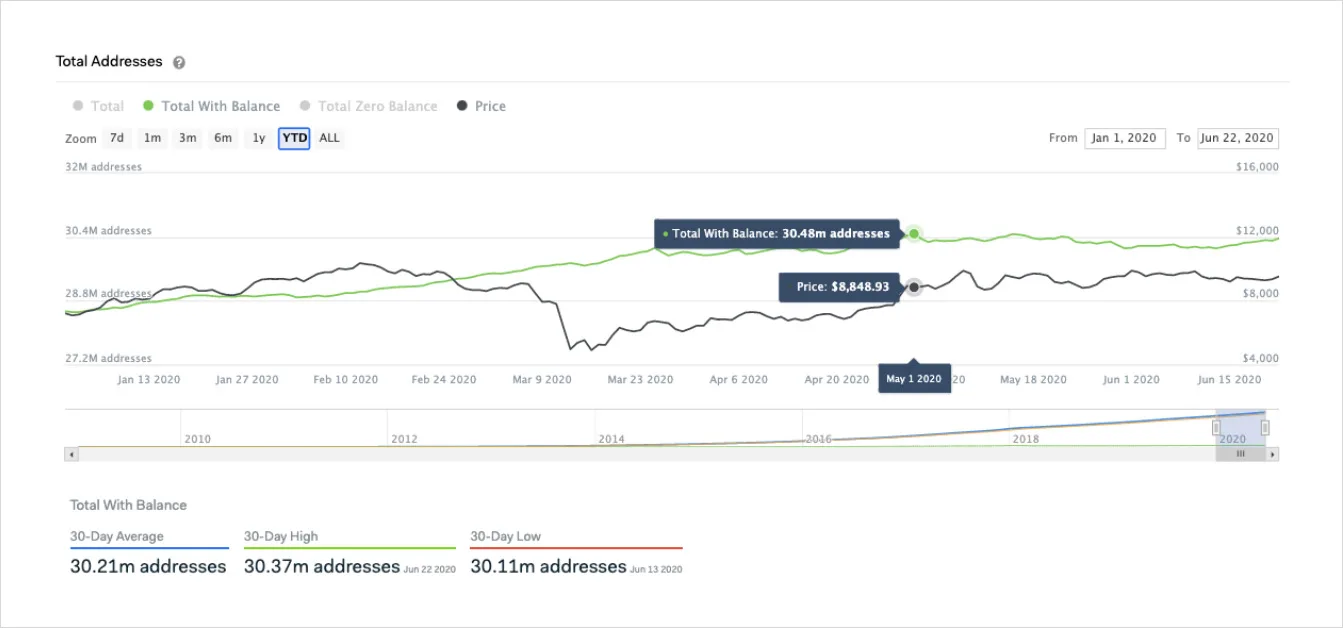Select the ALL zoom option
Image resolution: width=1343 pixels, height=628 pixels.
coord(329,138)
